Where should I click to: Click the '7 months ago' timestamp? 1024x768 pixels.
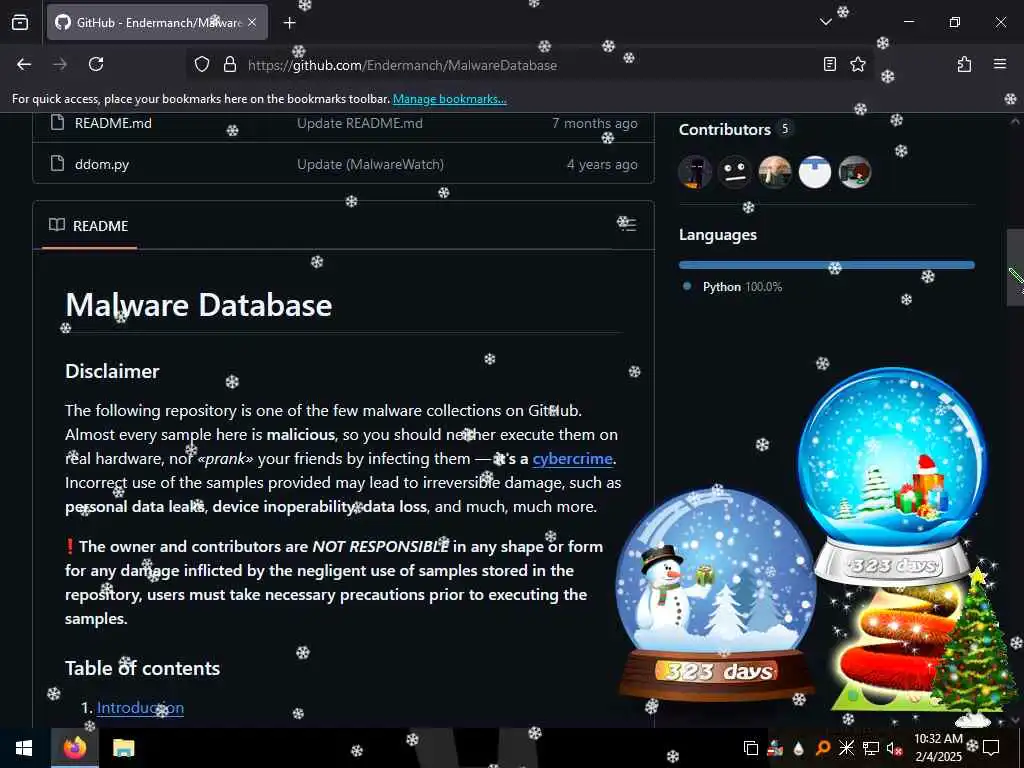(594, 123)
